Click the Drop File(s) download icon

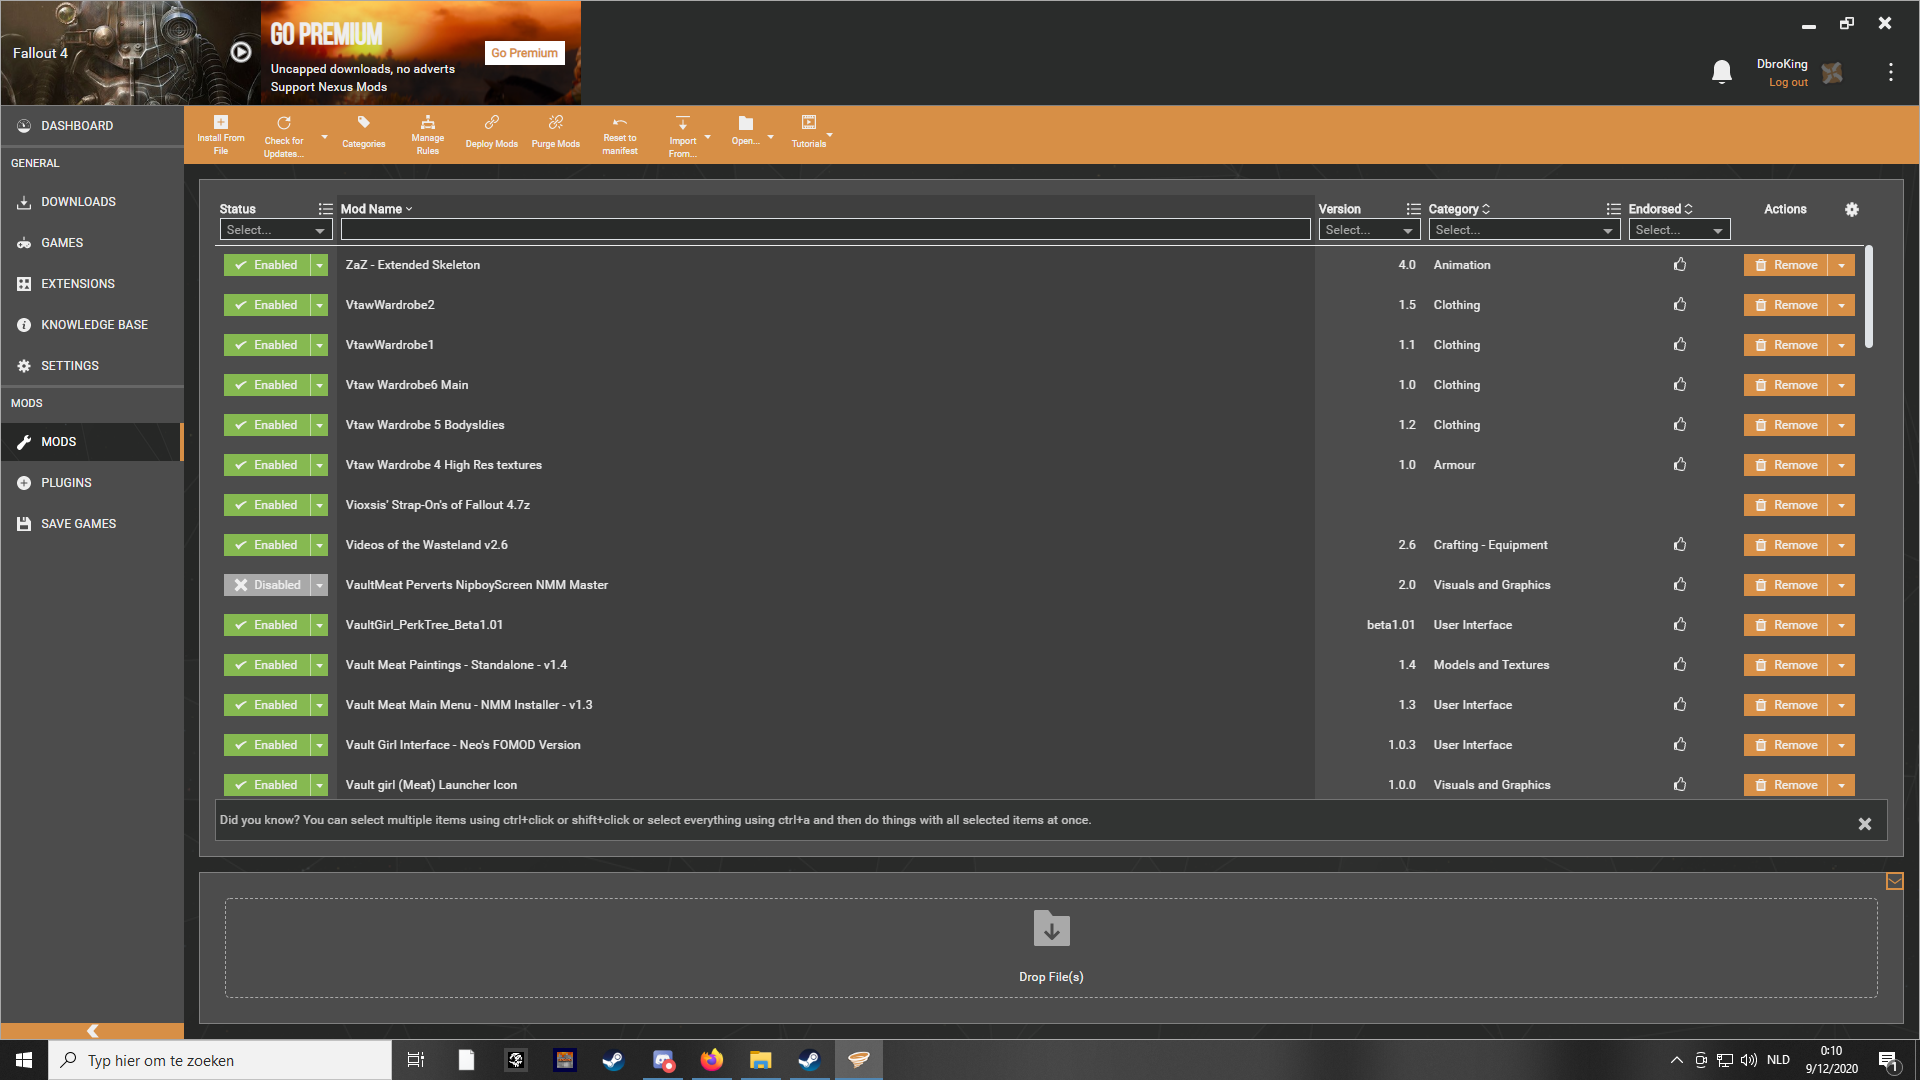point(1052,929)
